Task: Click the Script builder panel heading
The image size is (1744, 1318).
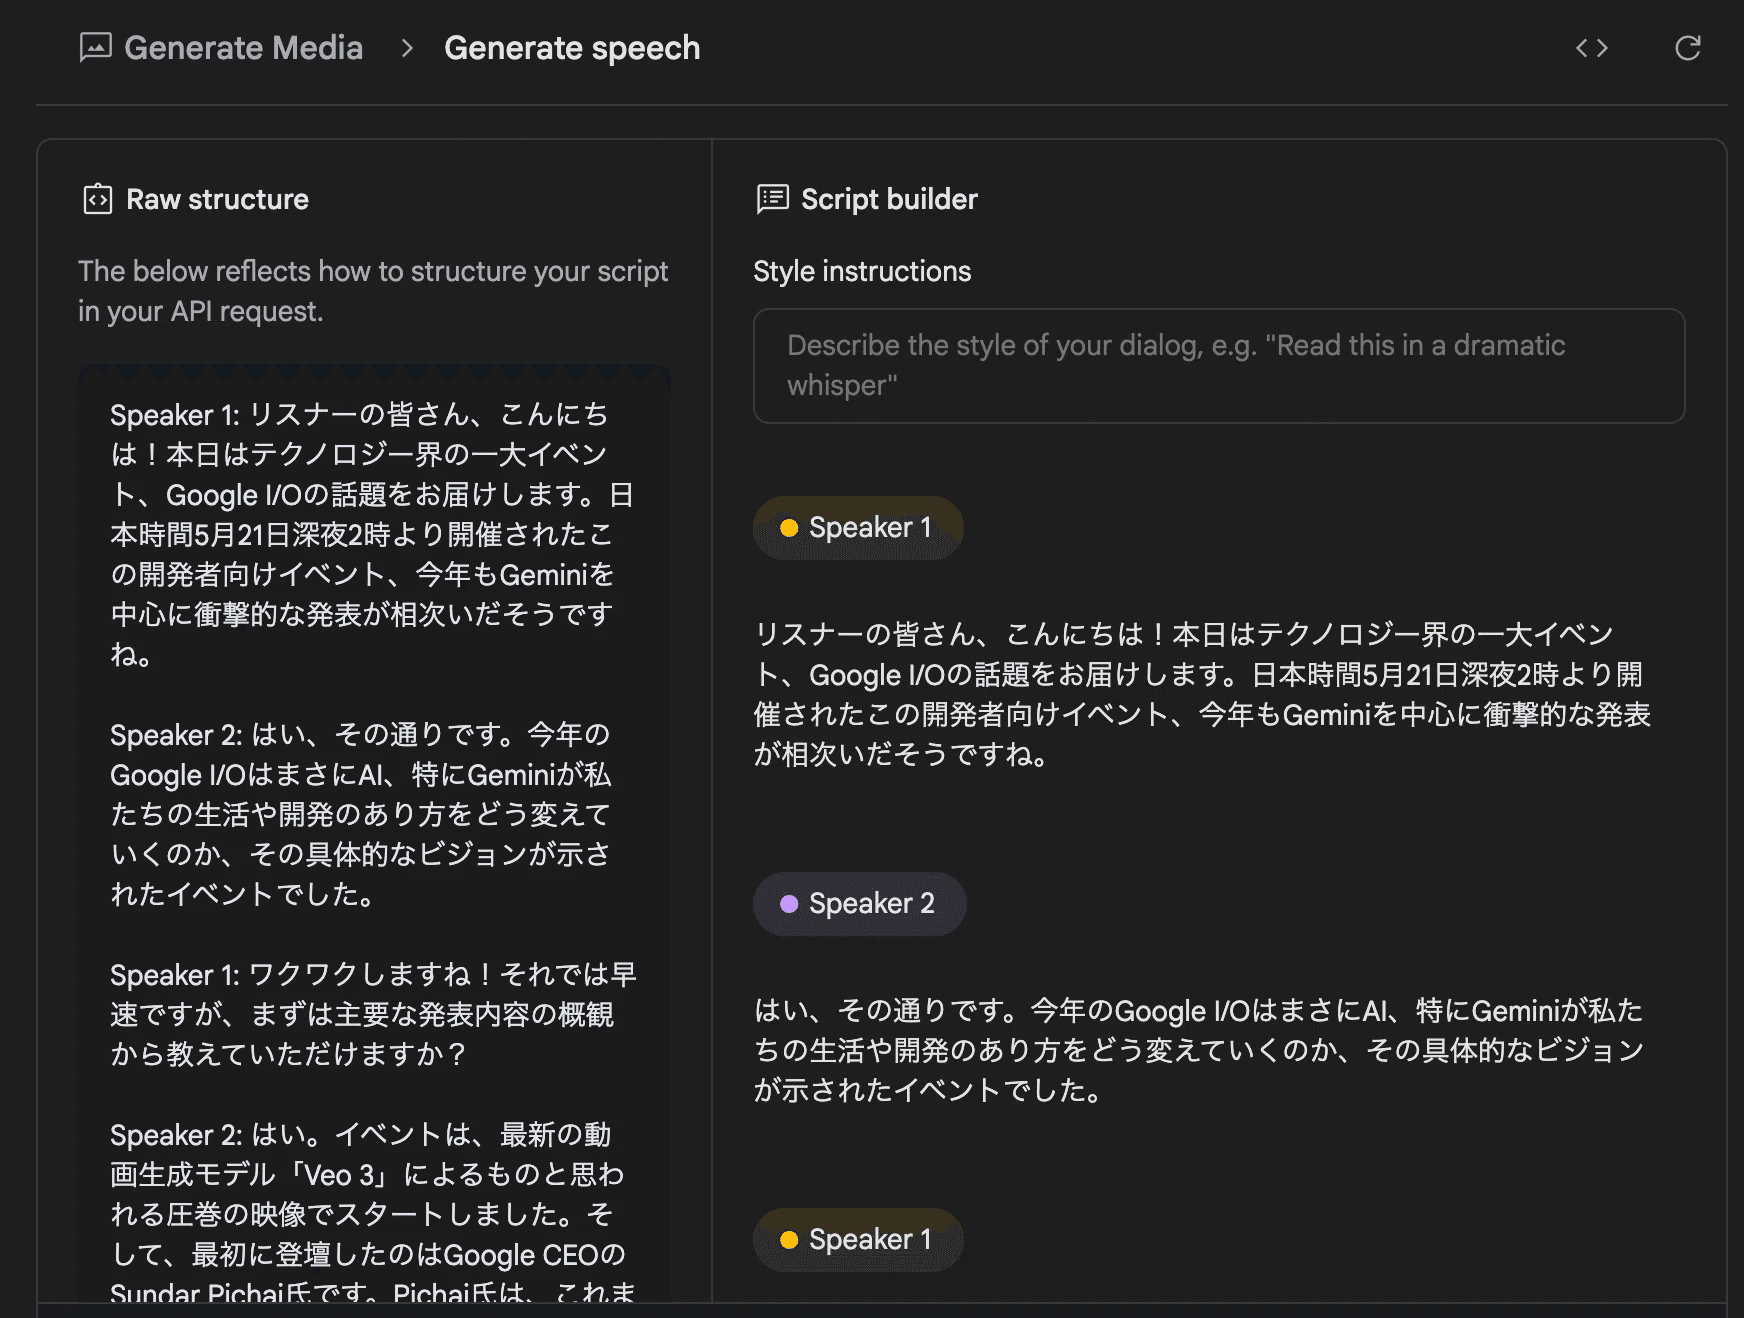Action: point(889,199)
